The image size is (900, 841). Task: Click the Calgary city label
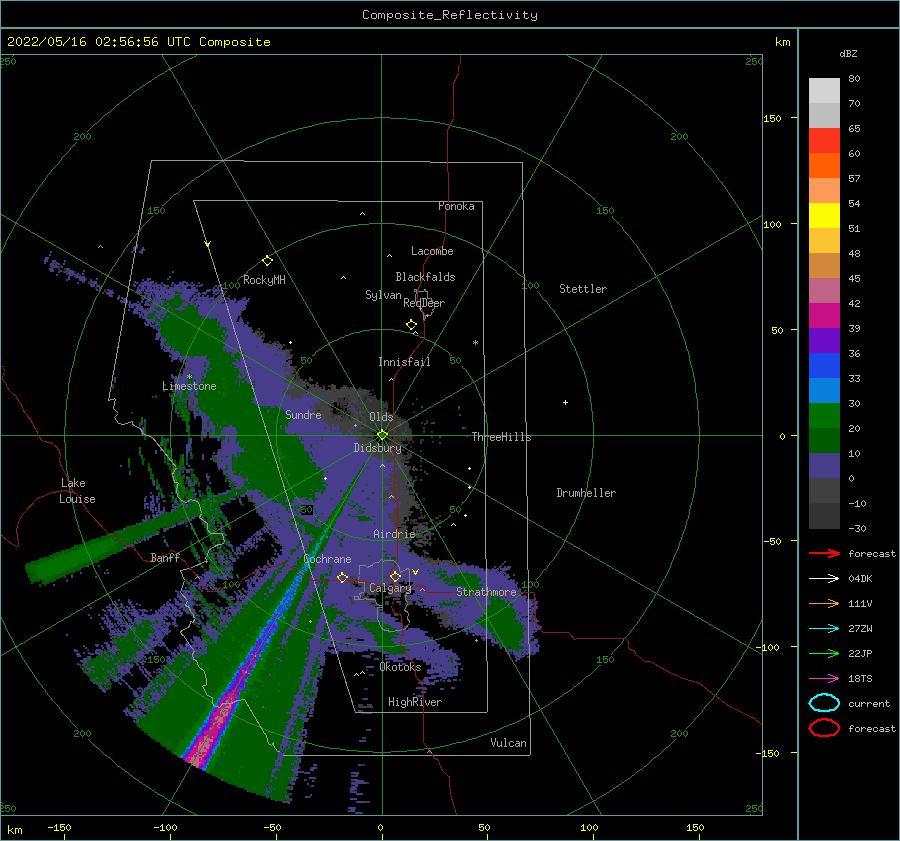(x=390, y=588)
